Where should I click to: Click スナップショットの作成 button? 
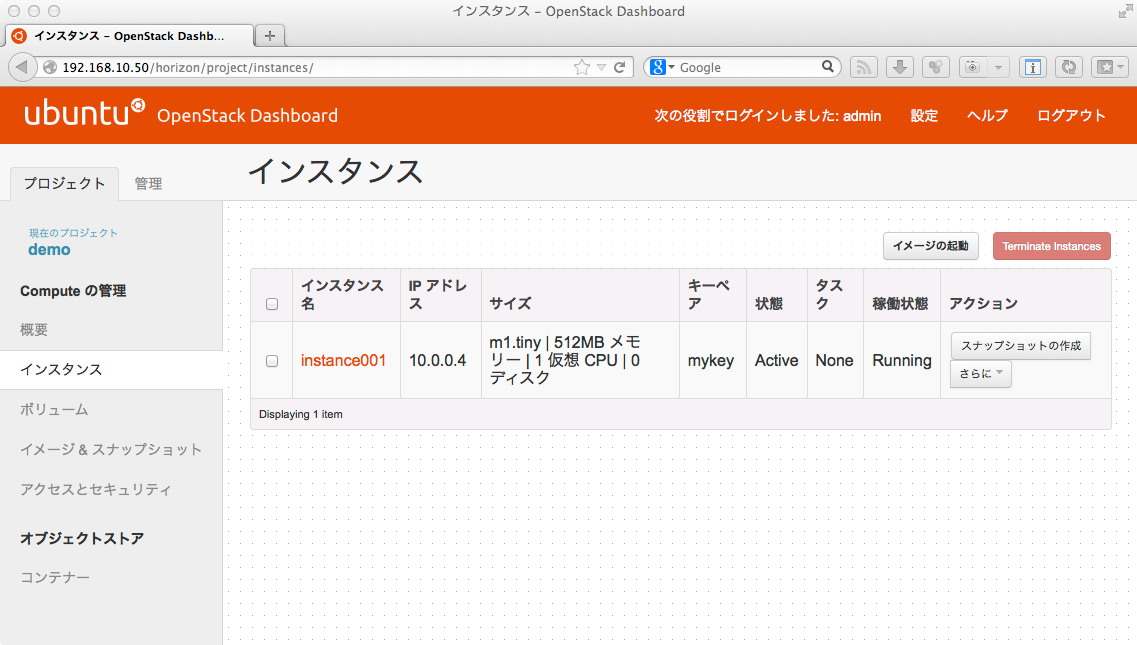point(1020,346)
